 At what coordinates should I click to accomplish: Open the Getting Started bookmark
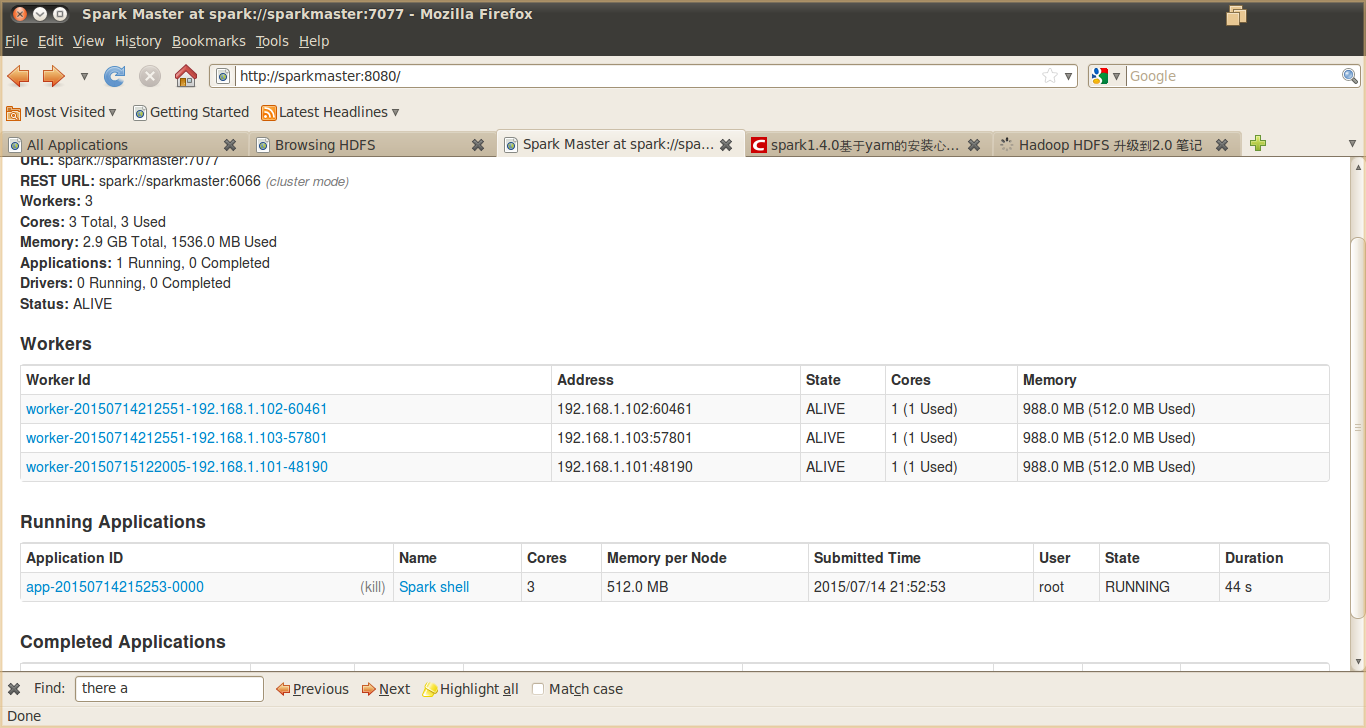[191, 112]
